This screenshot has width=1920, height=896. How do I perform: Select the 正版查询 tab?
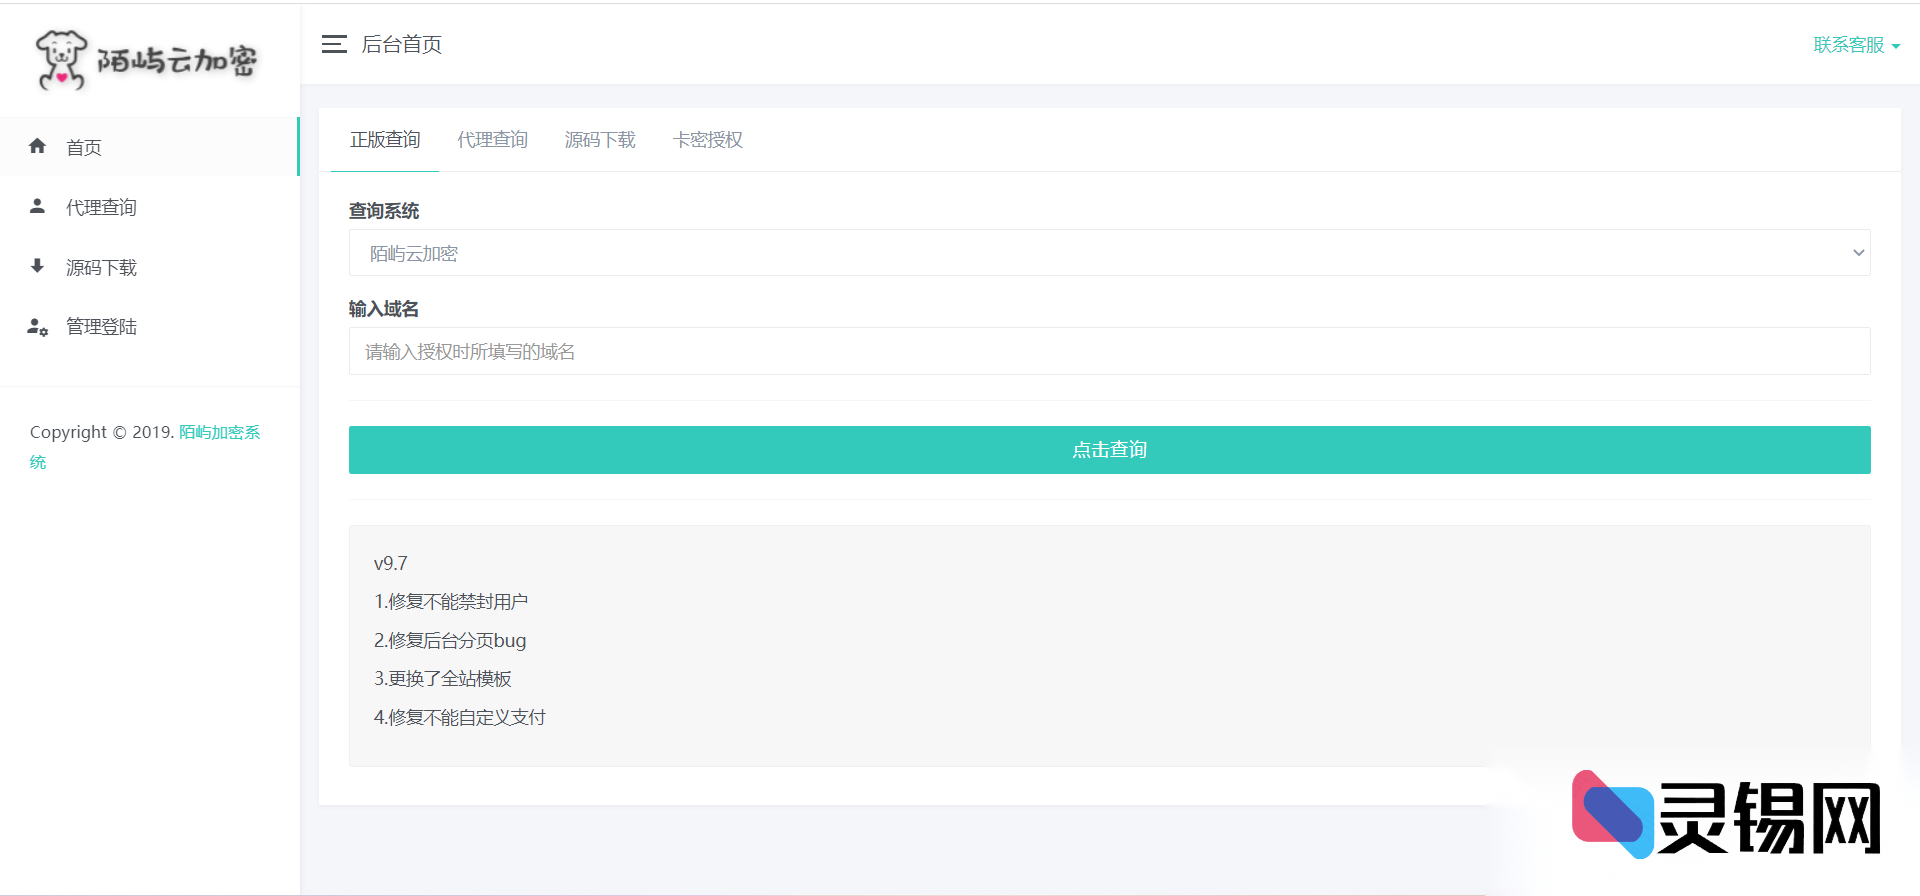[385, 140]
